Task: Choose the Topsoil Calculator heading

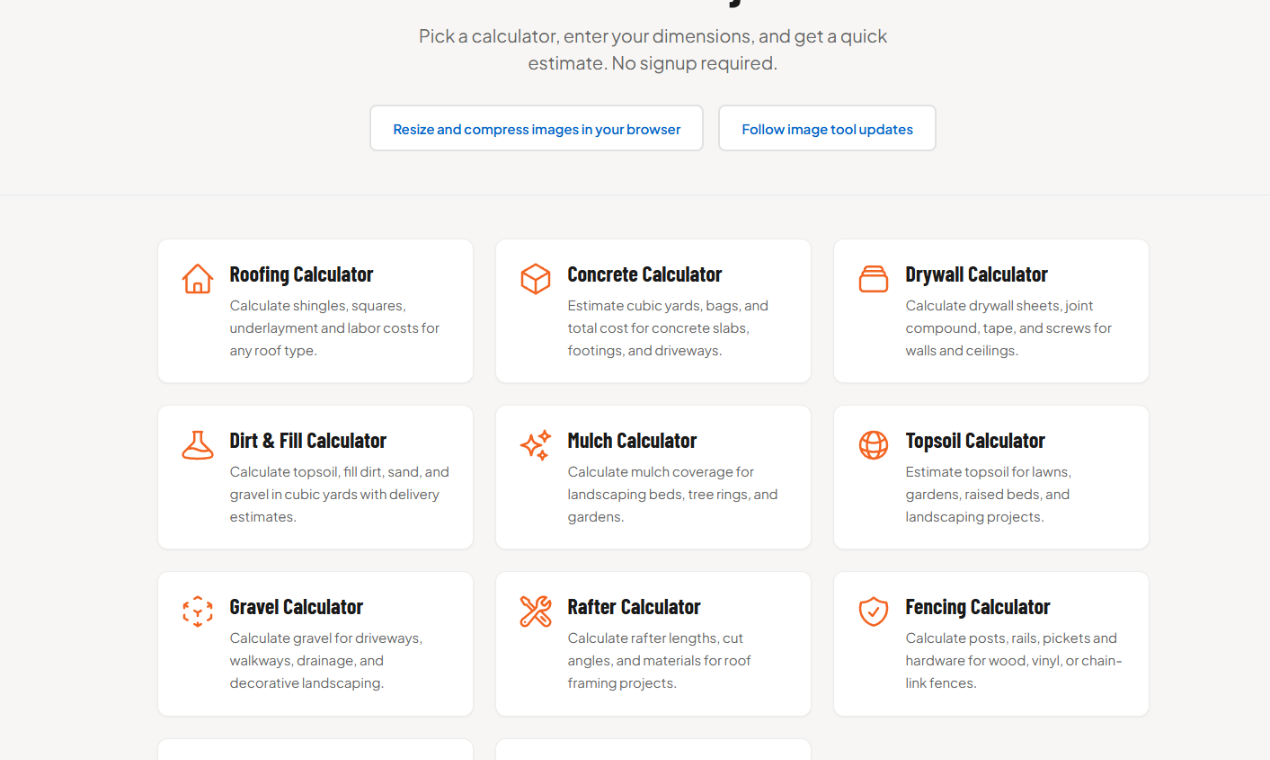Action: tap(975, 440)
